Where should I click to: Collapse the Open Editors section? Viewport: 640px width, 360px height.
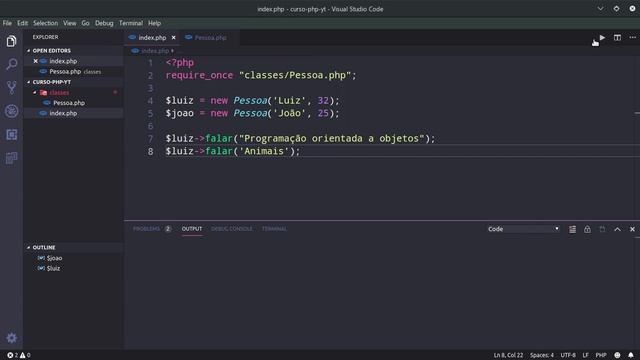coord(51,51)
